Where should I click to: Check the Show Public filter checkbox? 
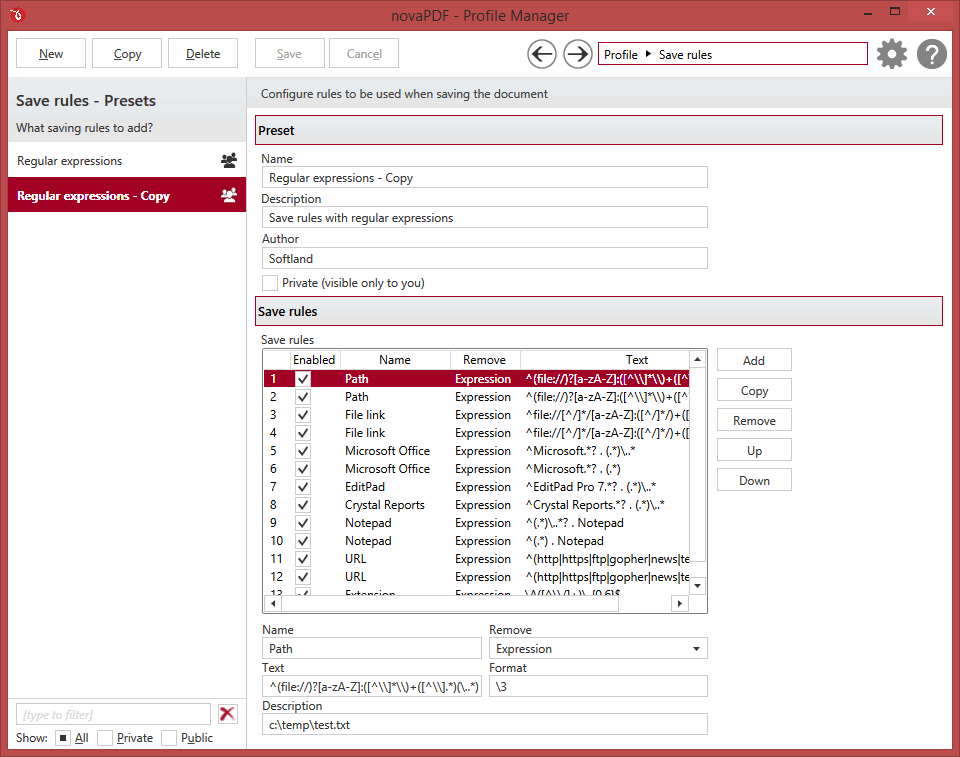pos(169,738)
